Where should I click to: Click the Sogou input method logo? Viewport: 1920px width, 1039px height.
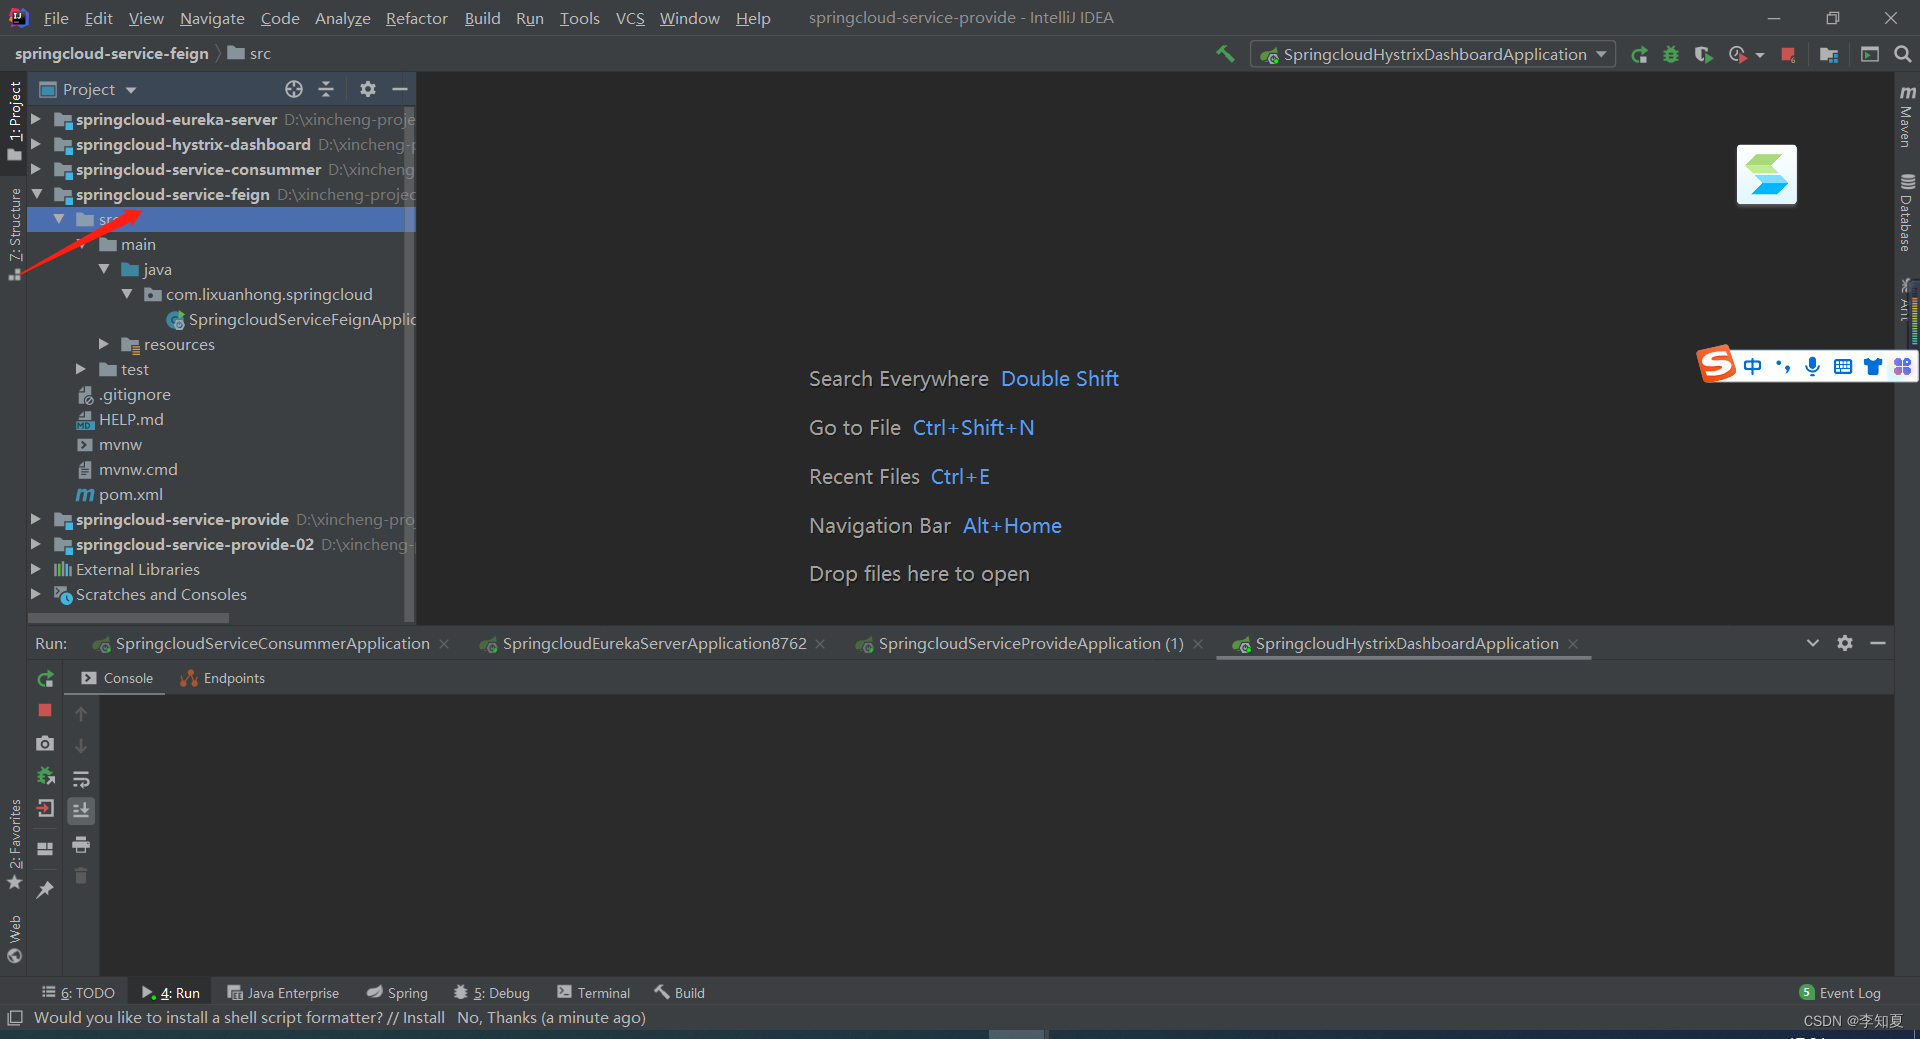tap(1717, 365)
